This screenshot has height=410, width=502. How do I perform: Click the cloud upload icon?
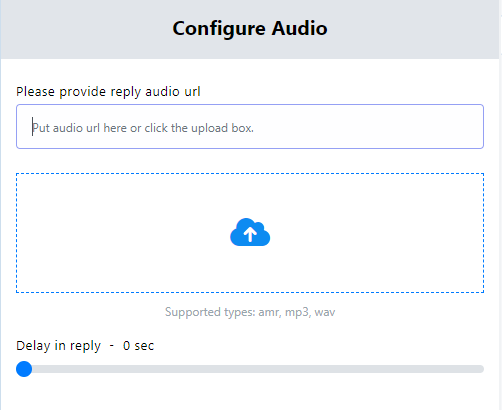click(250, 232)
